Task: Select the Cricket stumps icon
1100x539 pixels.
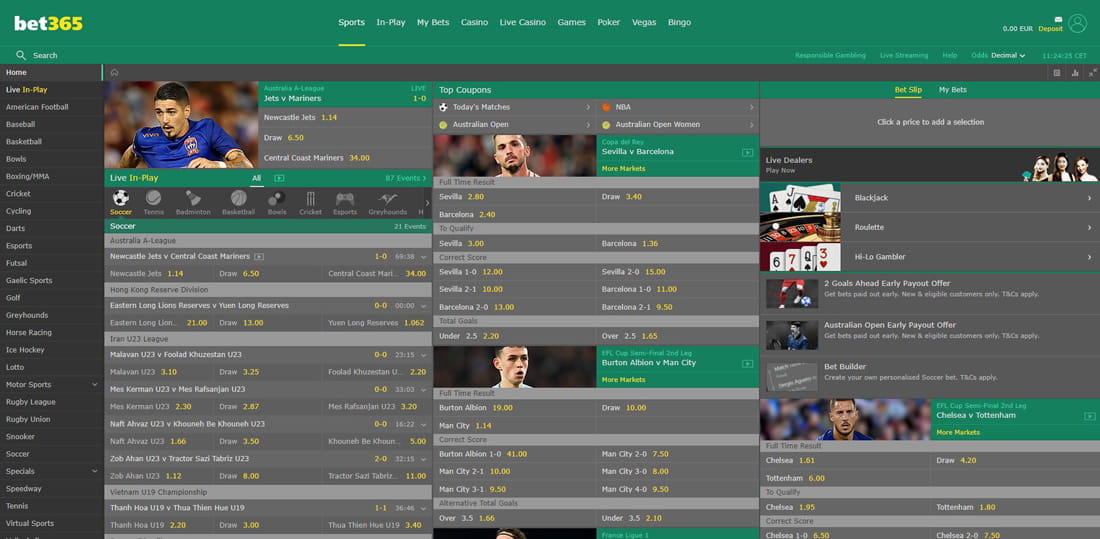Action: click(310, 199)
